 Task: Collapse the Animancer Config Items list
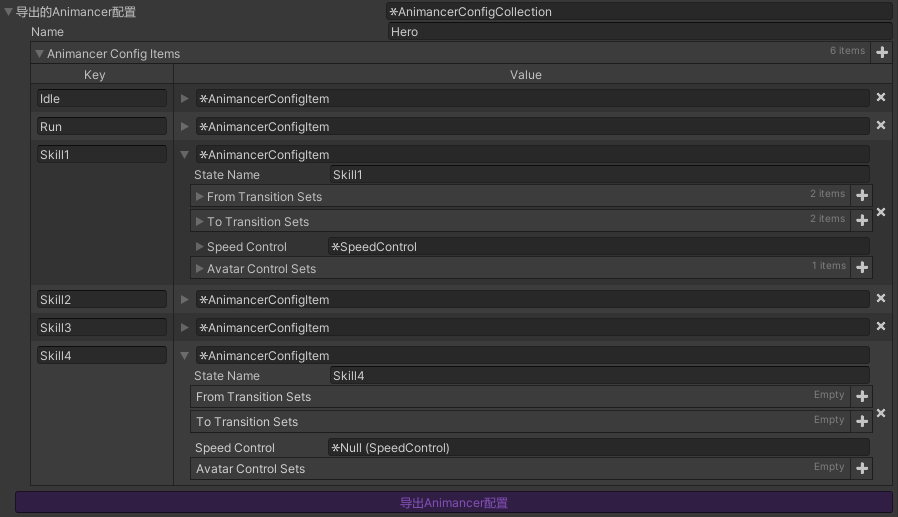(39, 54)
